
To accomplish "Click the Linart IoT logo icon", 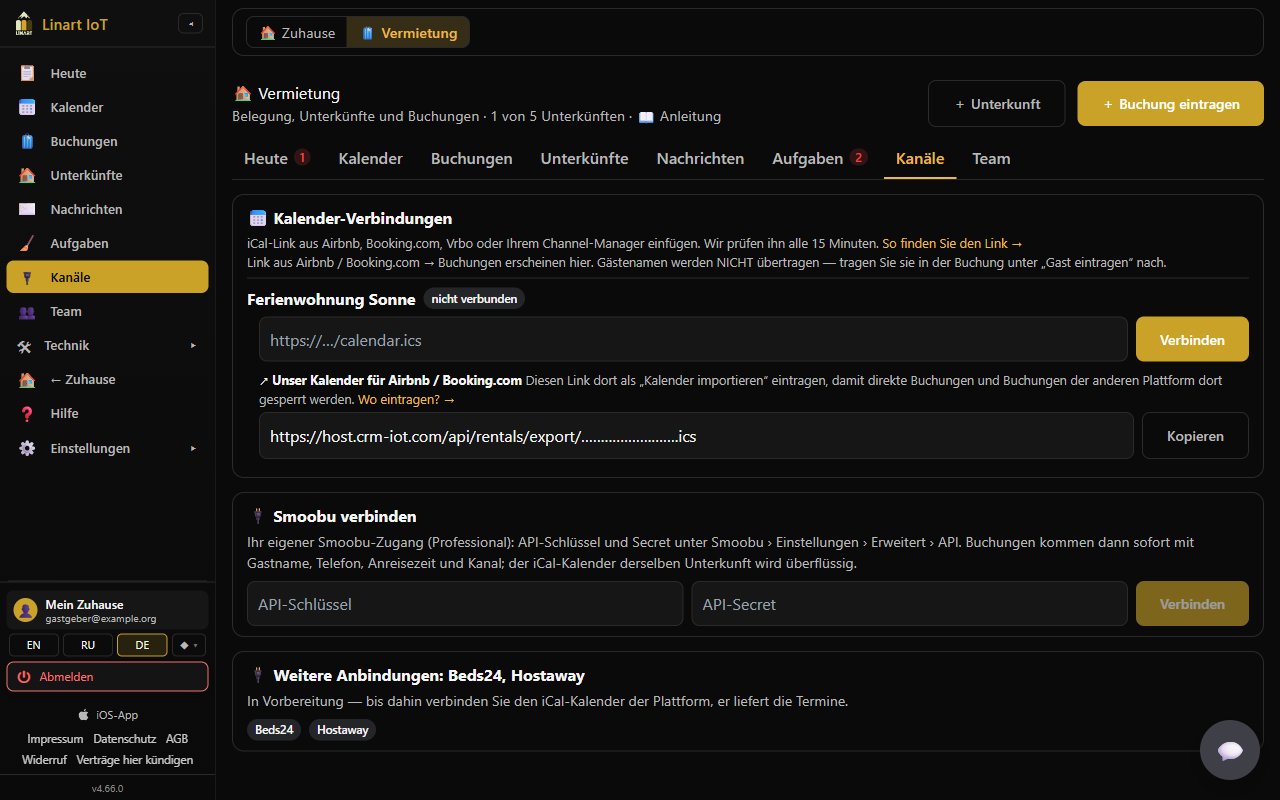I will click(23, 23).
